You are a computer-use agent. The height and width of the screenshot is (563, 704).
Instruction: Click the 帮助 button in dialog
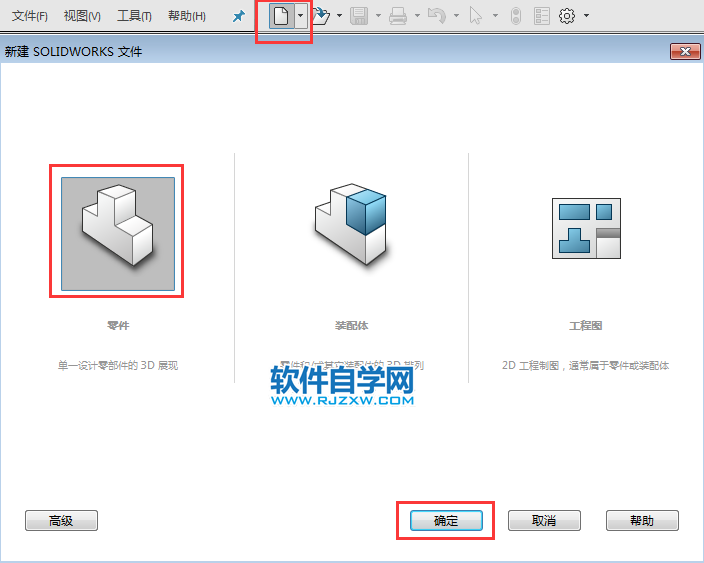tap(642, 521)
